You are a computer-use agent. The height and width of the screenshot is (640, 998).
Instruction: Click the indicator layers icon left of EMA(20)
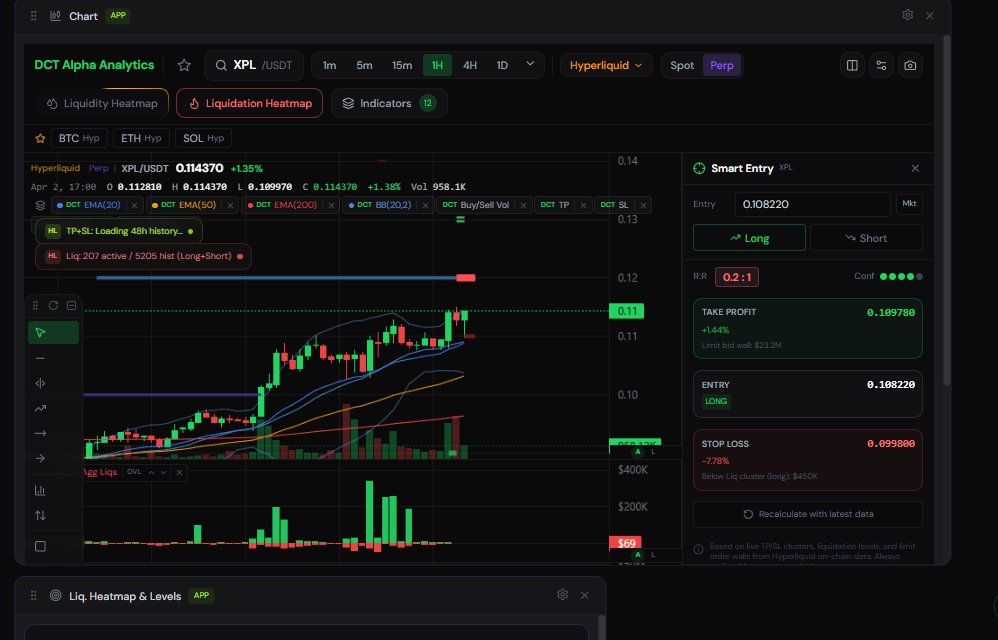point(41,205)
